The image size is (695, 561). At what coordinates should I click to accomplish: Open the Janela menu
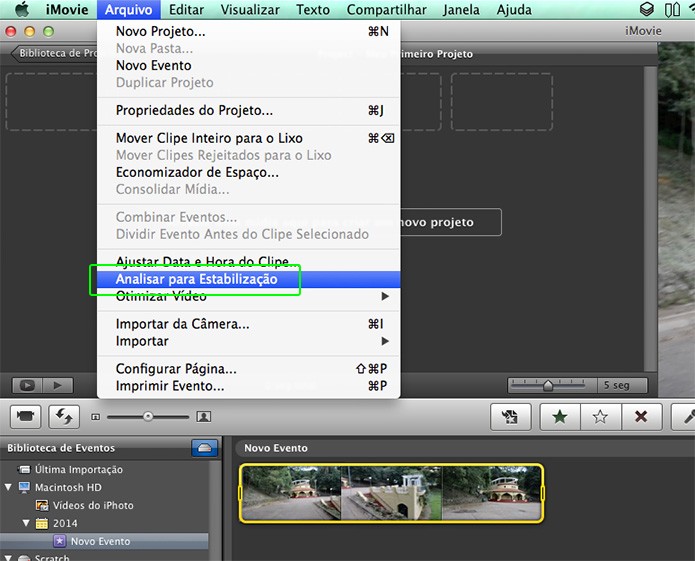point(461,9)
